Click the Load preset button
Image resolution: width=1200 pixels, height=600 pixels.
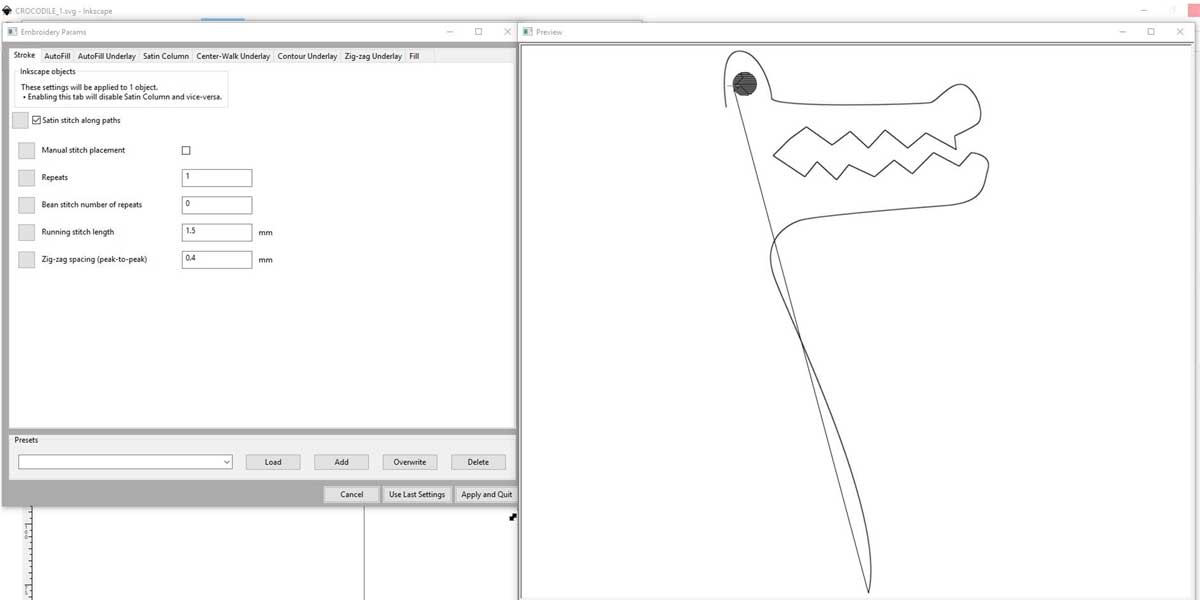(x=273, y=462)
